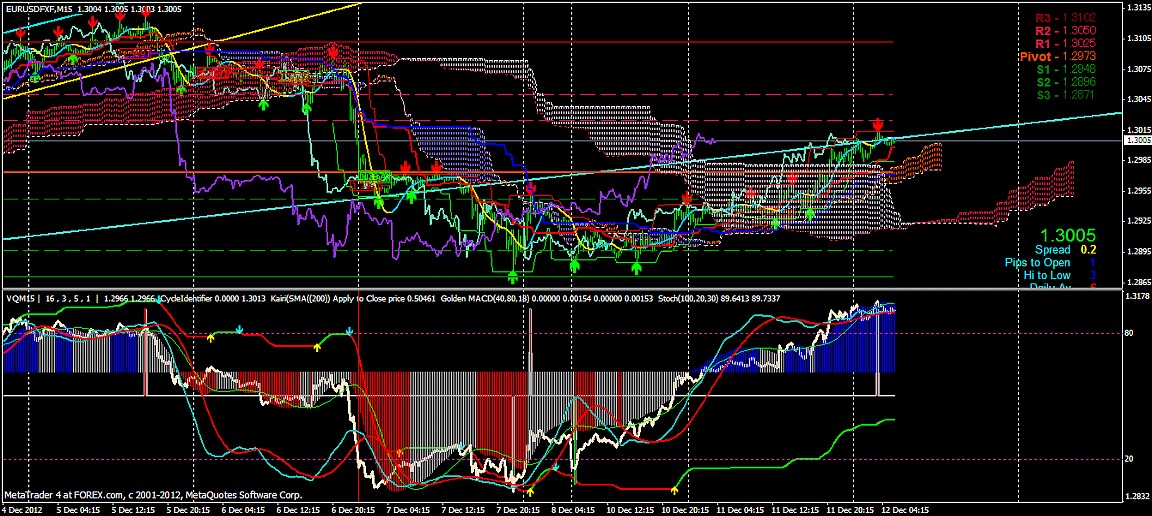Click the R1 1.3025 resistance label
Screen dimensions: 1152x516
point(1064,44)
